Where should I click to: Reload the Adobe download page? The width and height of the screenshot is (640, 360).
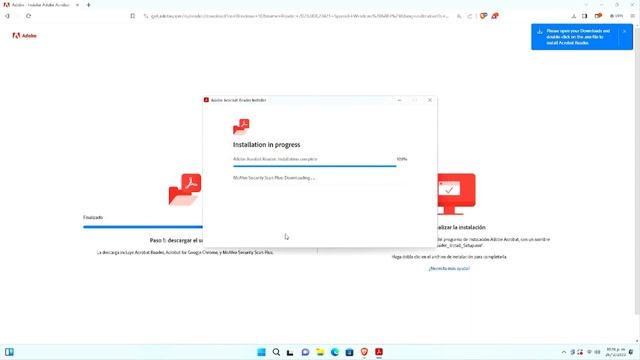click(x=28, y=16)
